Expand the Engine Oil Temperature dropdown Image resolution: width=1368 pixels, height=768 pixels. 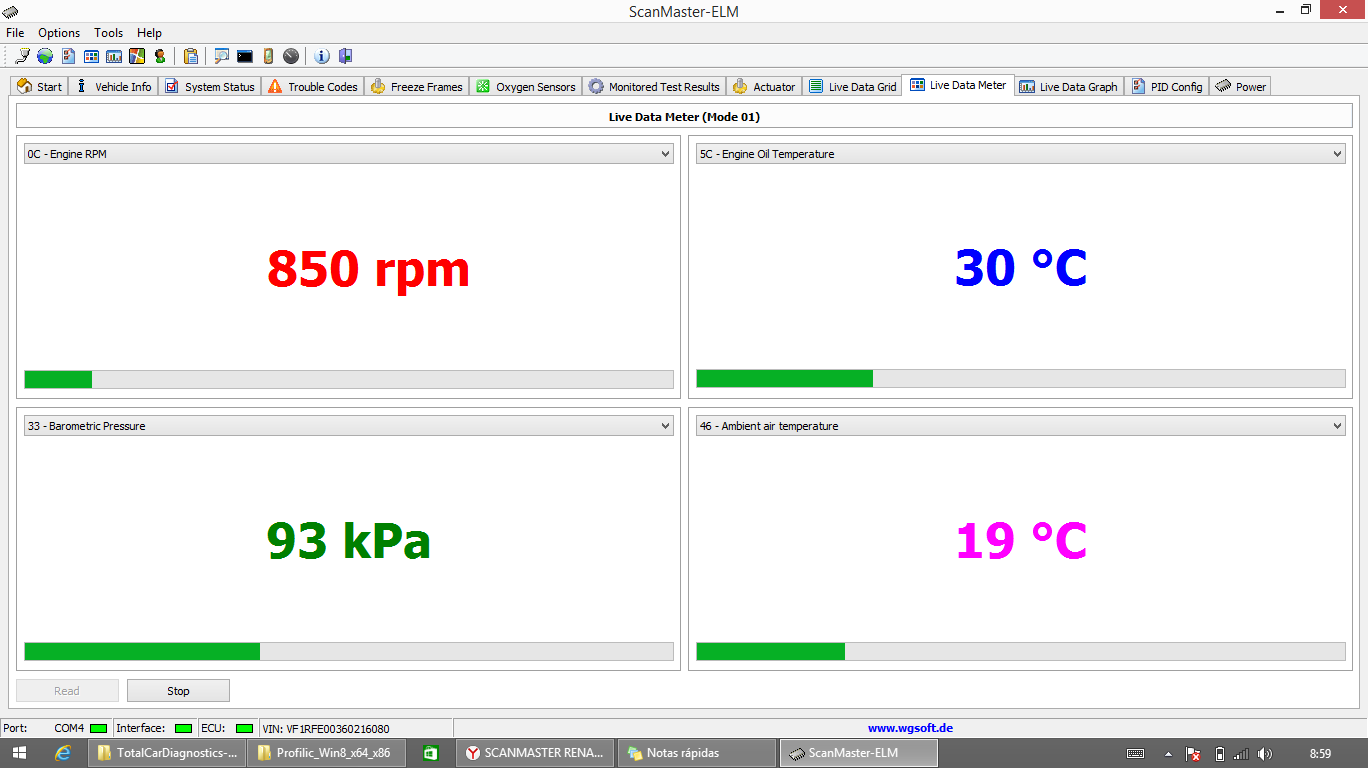click(1338, 154)
